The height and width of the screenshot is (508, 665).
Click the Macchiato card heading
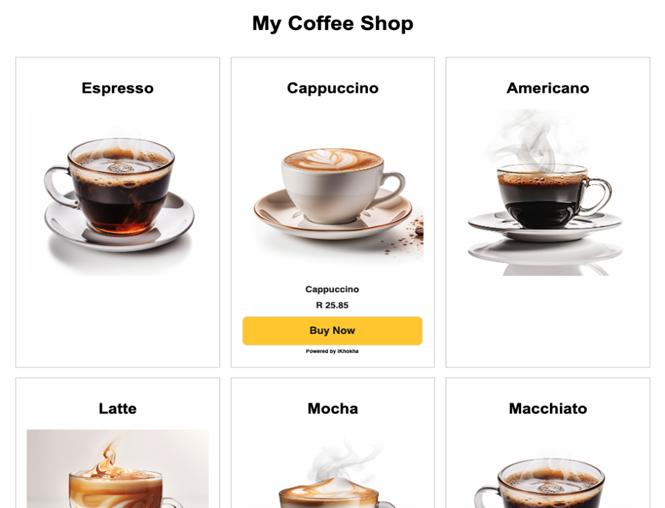548,408
